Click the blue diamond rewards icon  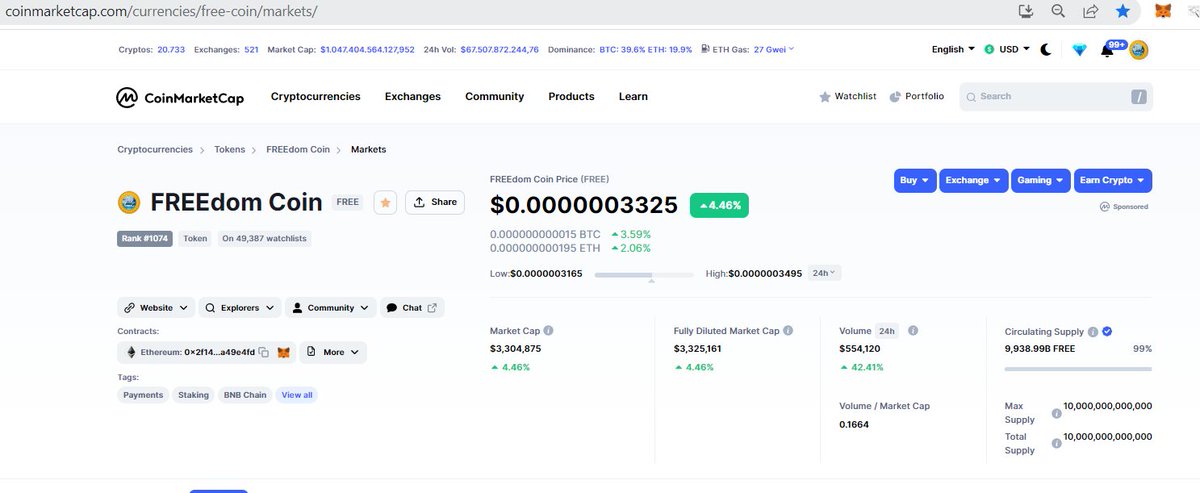point(1079,50)
